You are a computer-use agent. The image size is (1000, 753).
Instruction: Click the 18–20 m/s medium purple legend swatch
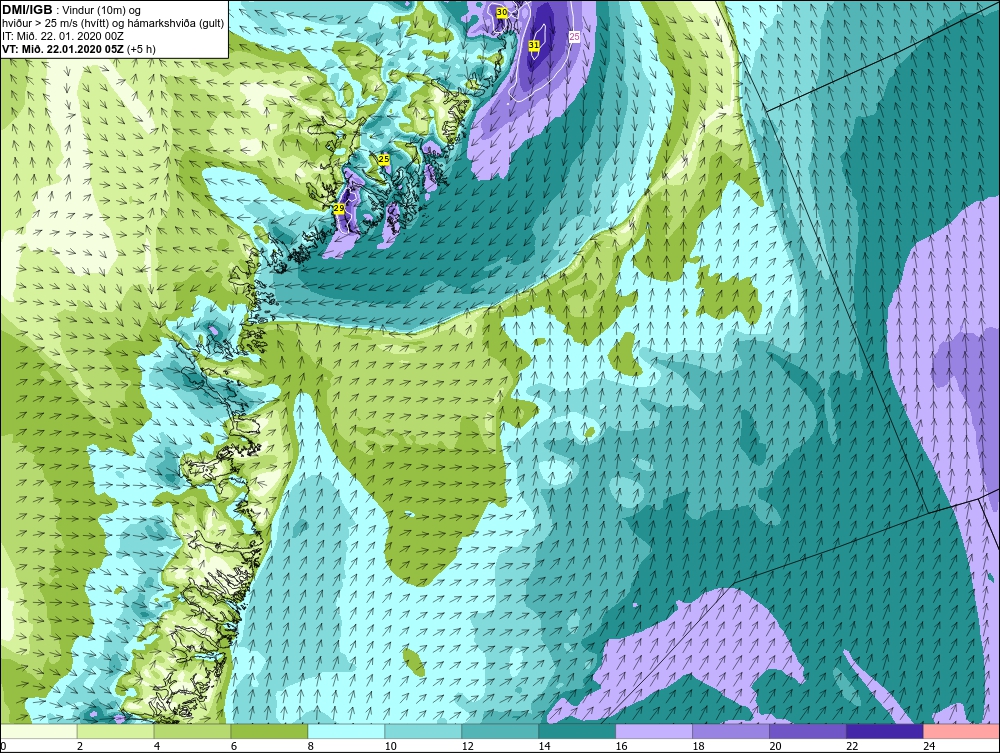coord(731,731)
